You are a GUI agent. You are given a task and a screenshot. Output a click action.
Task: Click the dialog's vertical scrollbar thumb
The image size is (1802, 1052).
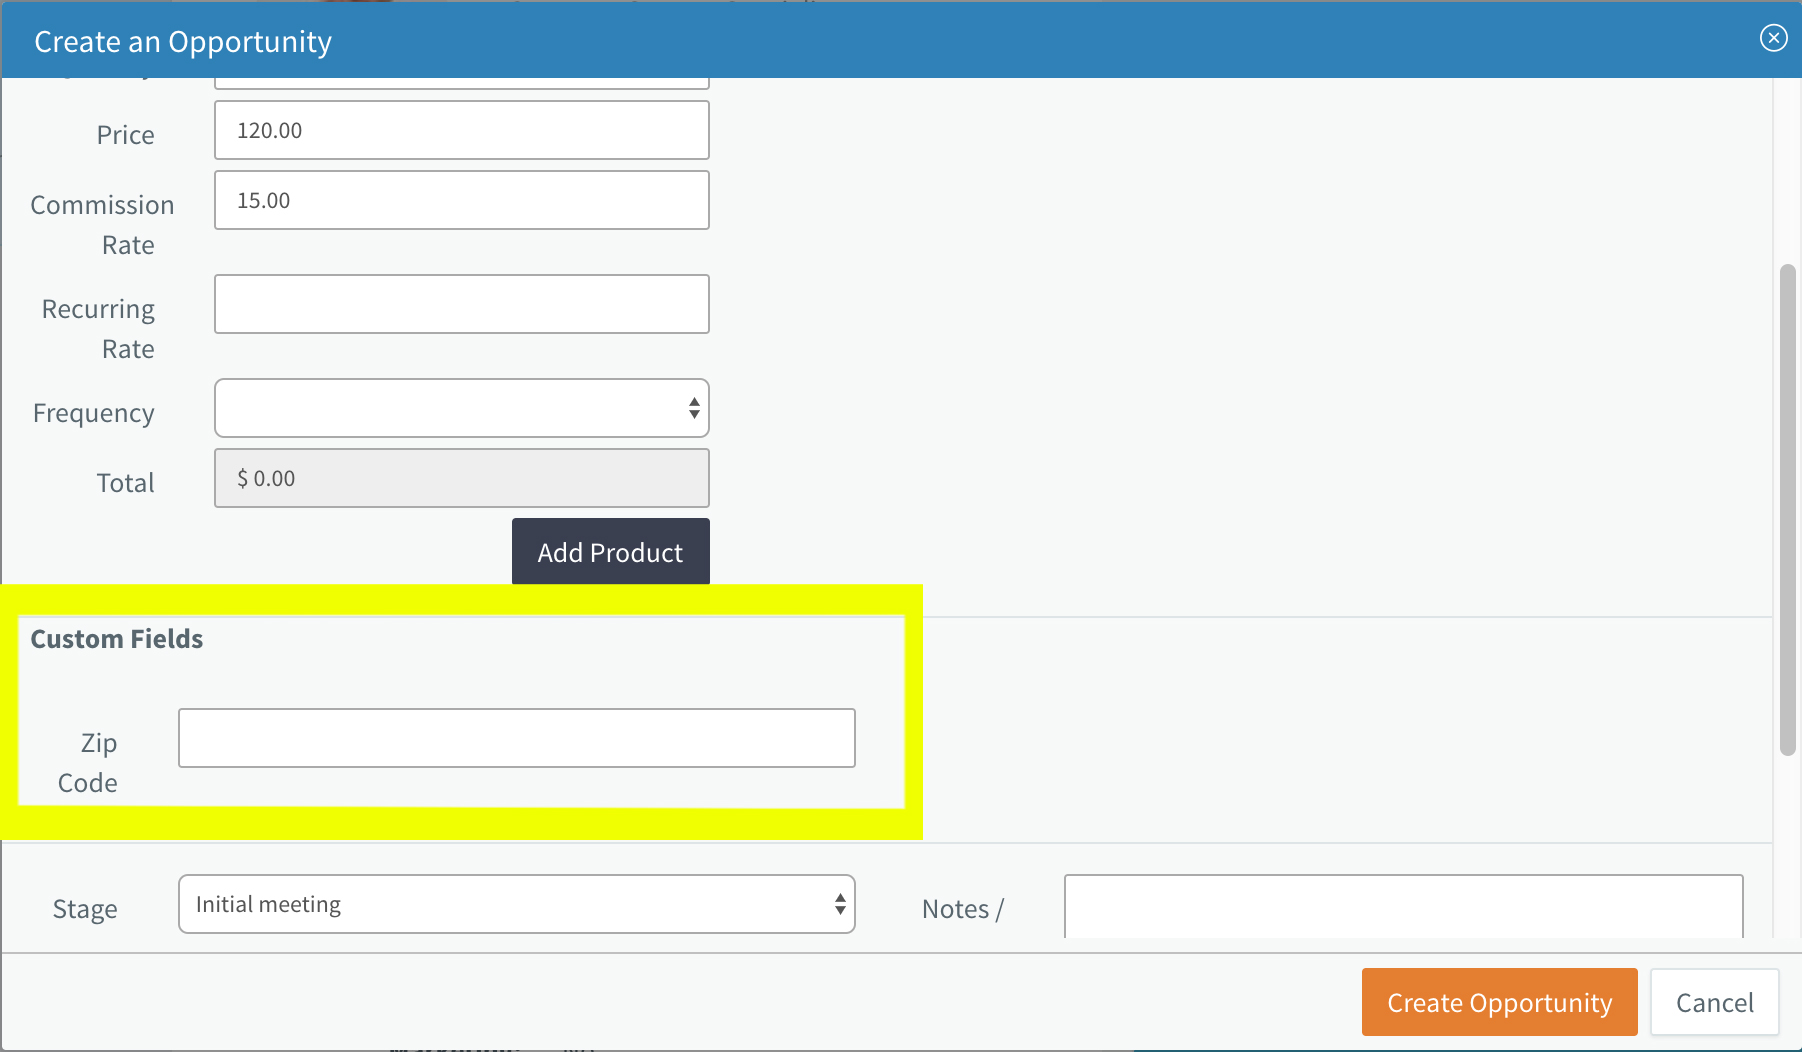click(x=1788, y=510)
